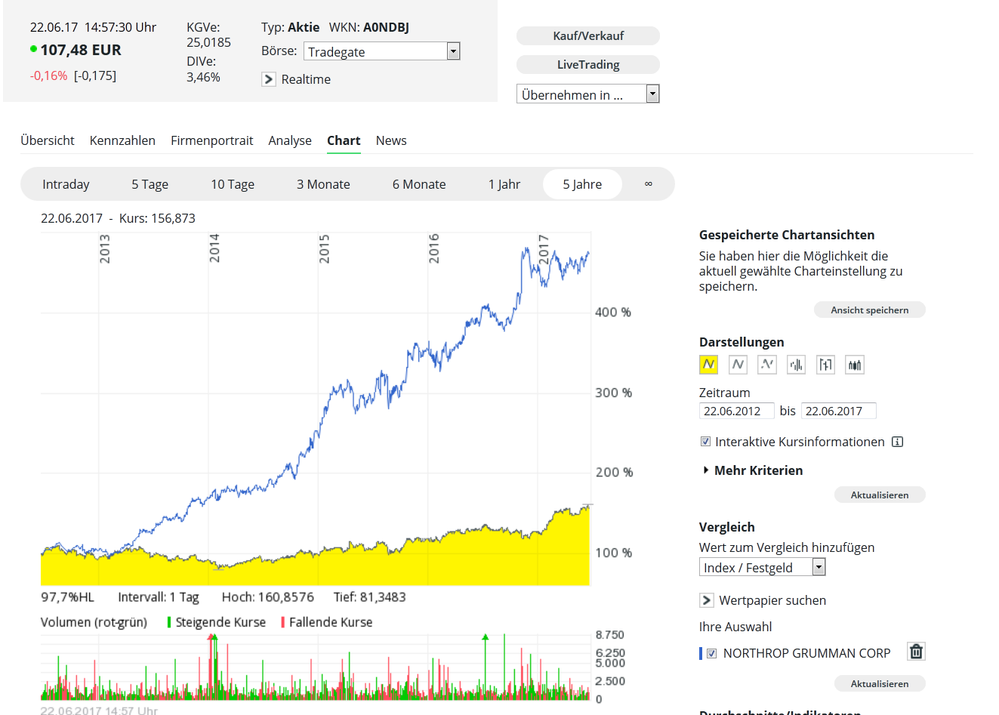Open the Börse dropdown showing Tradegate
This screenshot has height=715, width=999.
point(452,50)
